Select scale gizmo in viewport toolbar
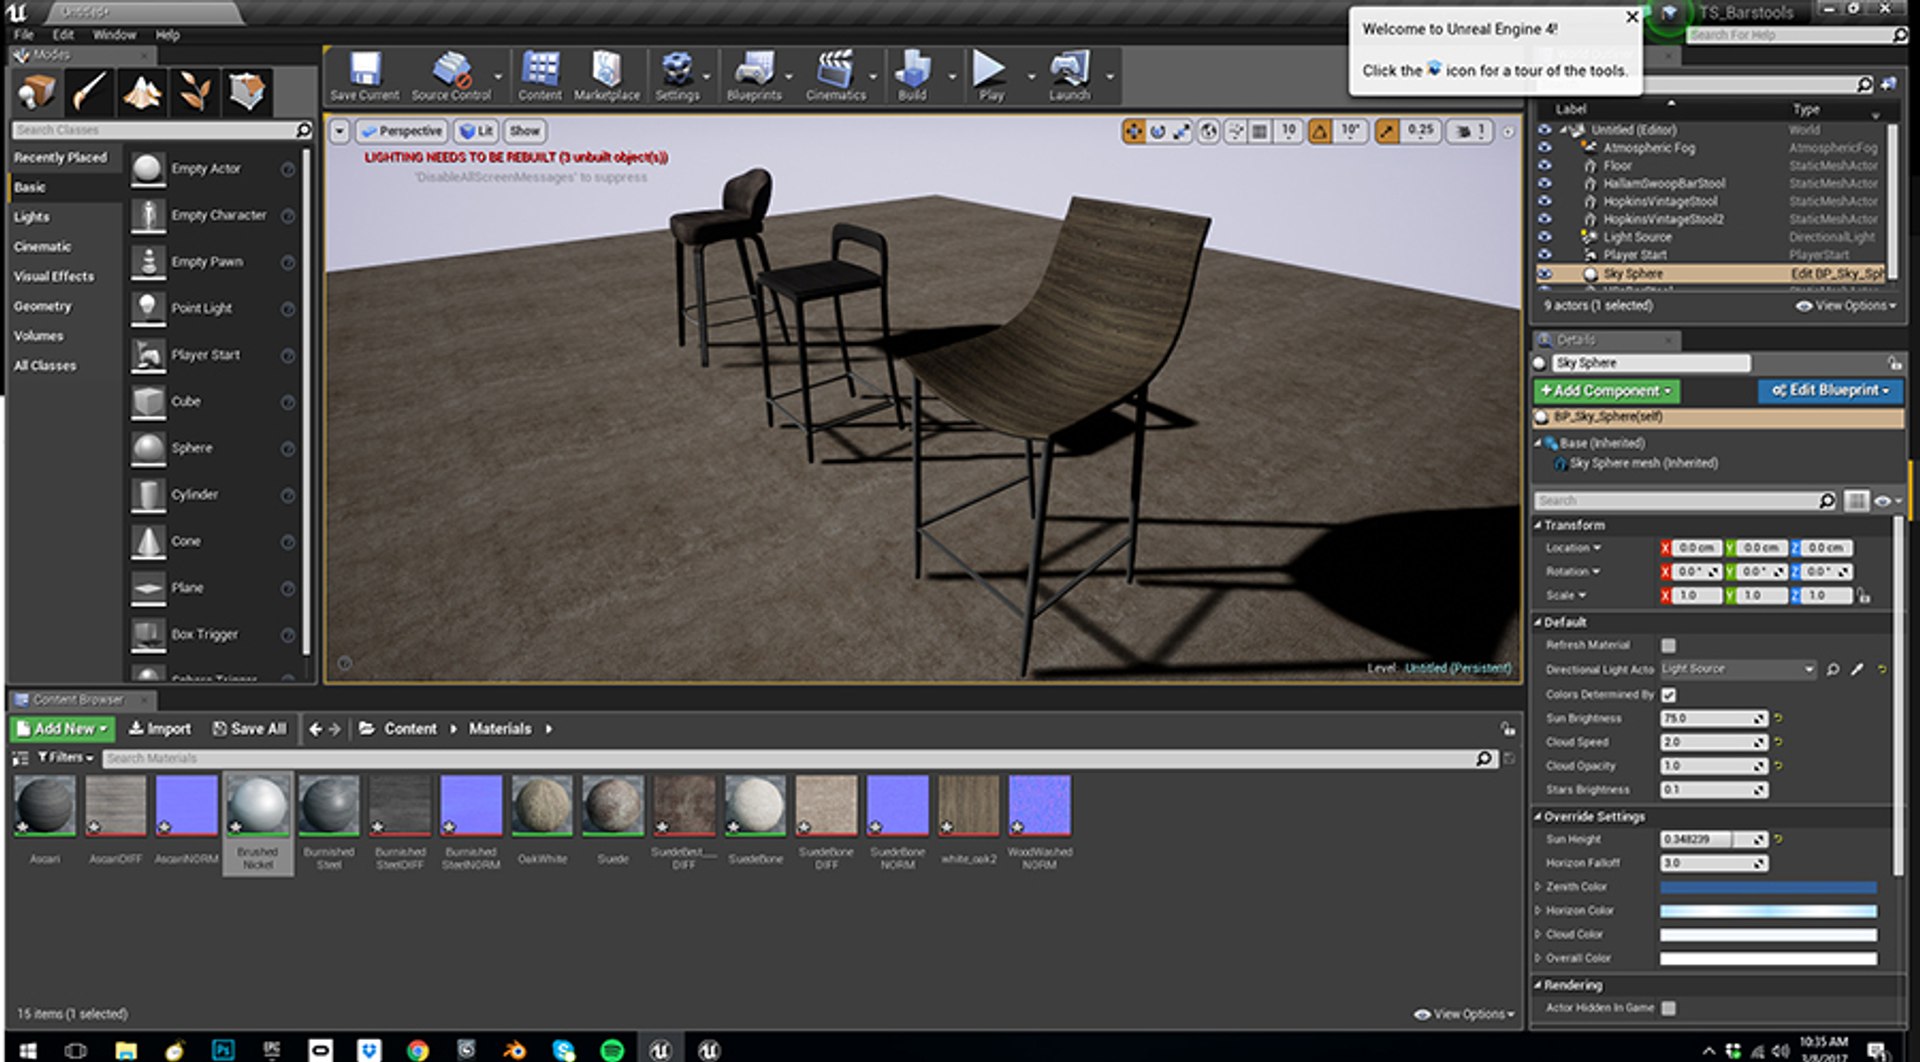1920x1062 pixels. click(1182, 131)
